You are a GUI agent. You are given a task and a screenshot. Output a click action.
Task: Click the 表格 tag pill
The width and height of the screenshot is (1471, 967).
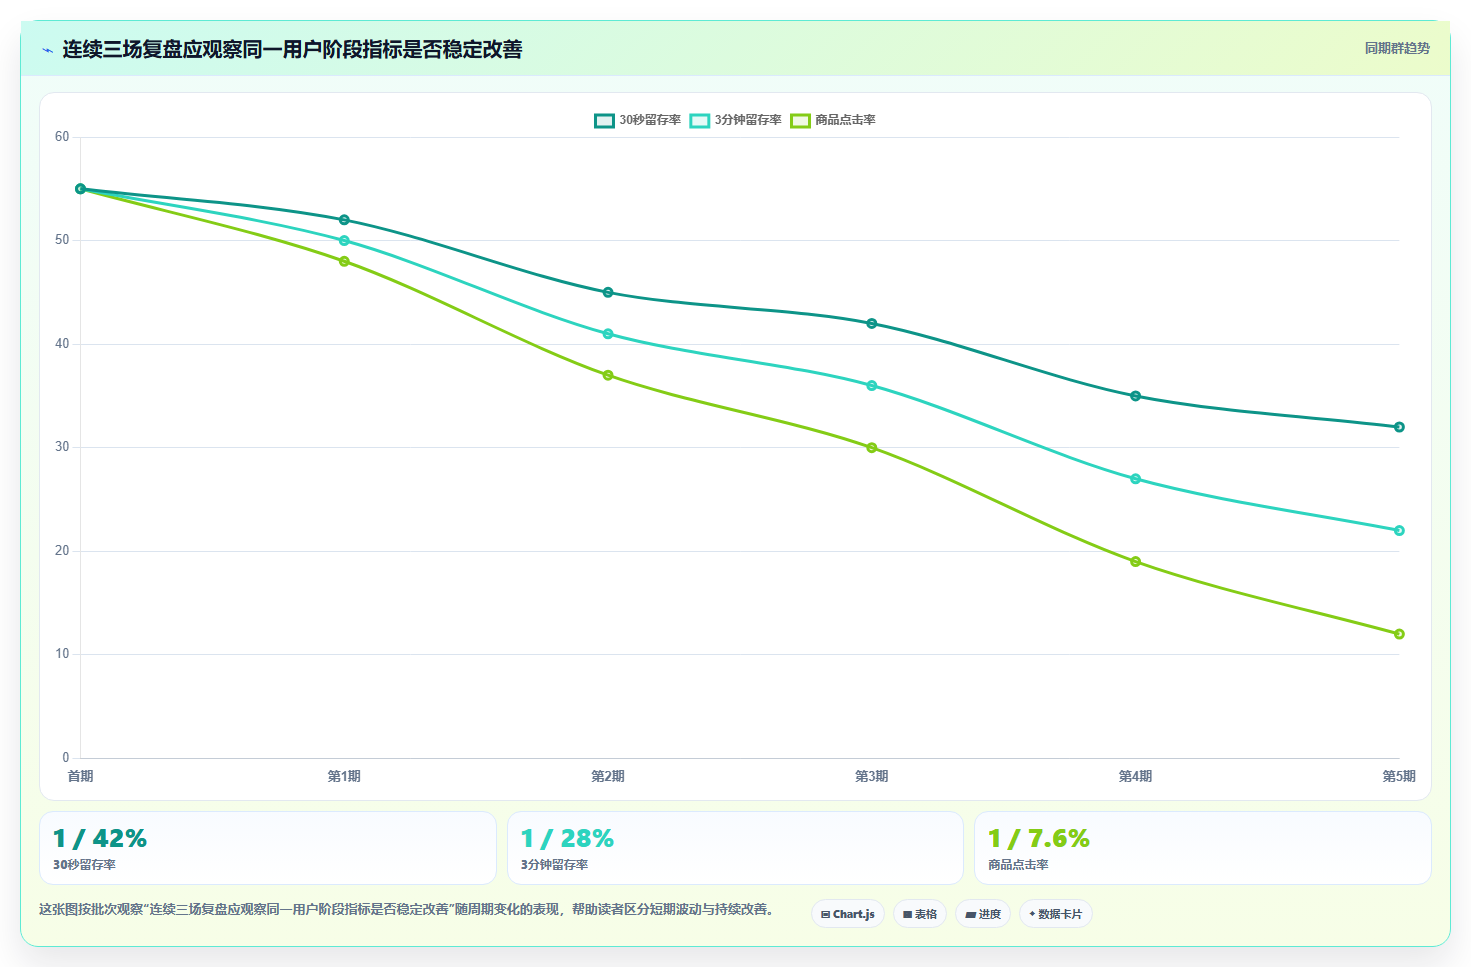(x=920, y=914)
